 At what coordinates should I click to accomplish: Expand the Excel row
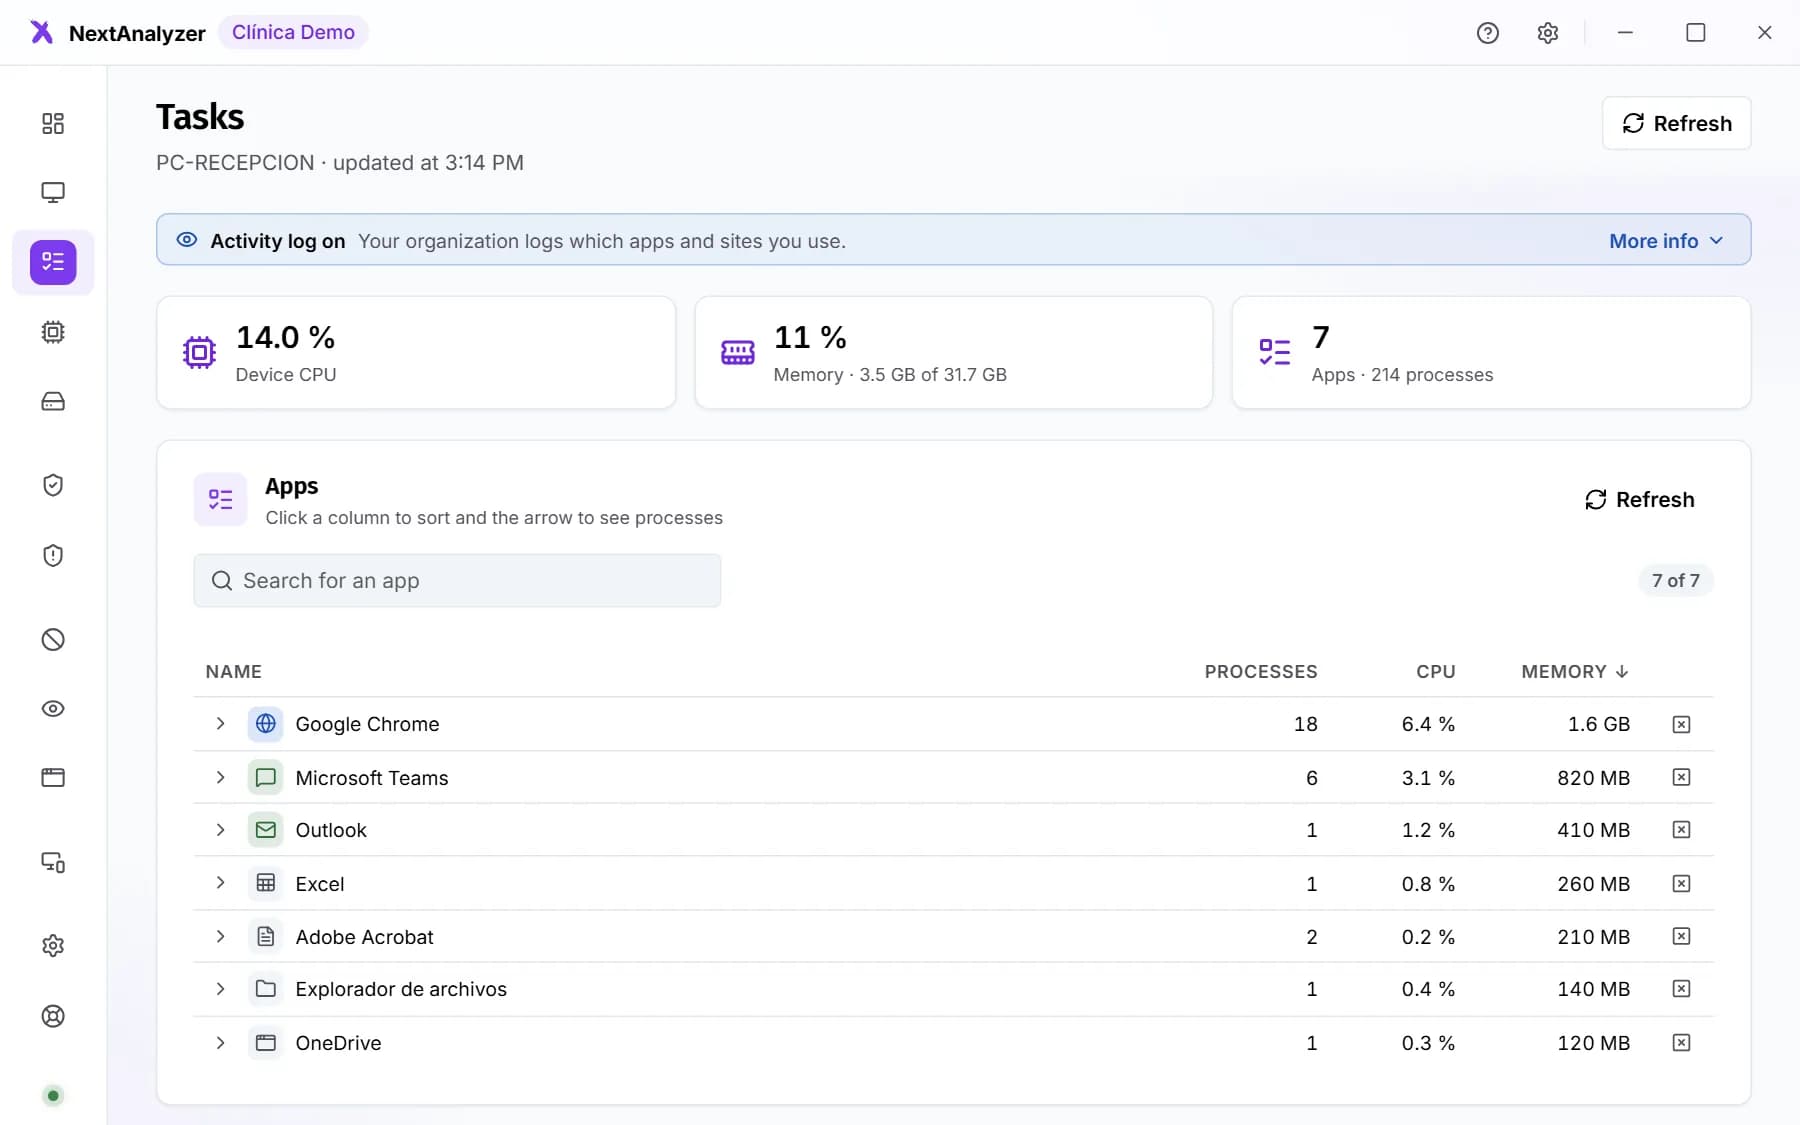tap(220, 883)
